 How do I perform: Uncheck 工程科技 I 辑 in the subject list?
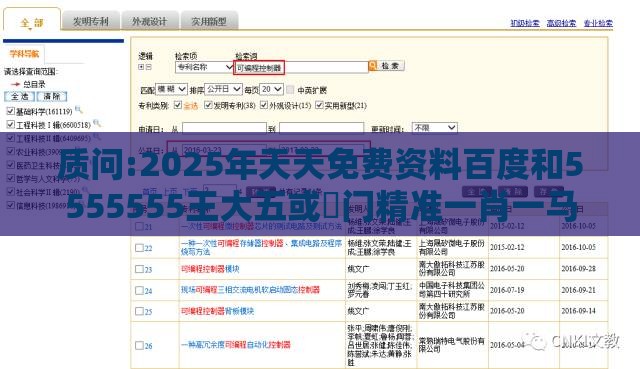pyautogui.click(x=11, y=124)
